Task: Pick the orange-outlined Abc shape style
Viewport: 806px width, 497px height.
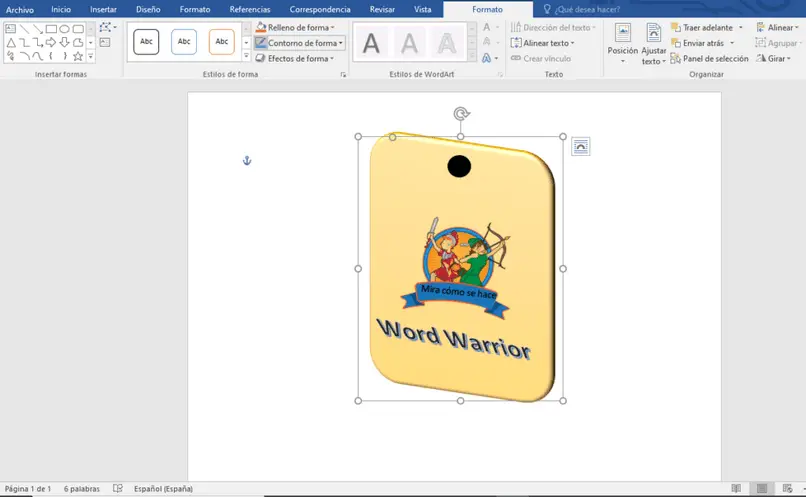Action: [221, 42]
